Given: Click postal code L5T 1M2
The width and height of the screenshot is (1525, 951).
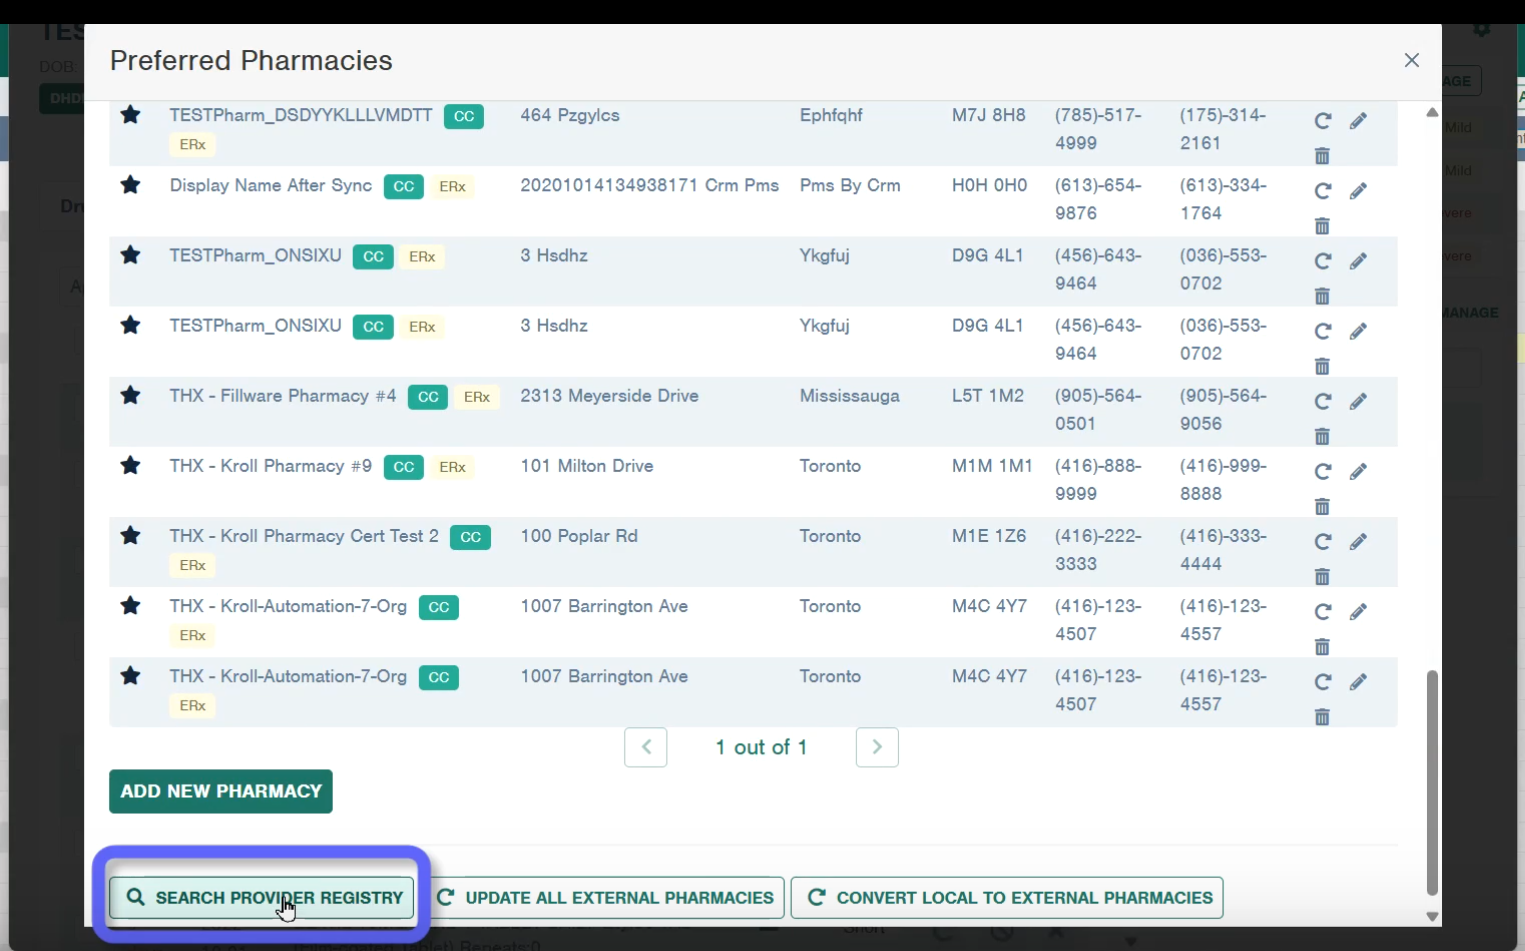Looking at the screenshot, I should click(988, 396).
